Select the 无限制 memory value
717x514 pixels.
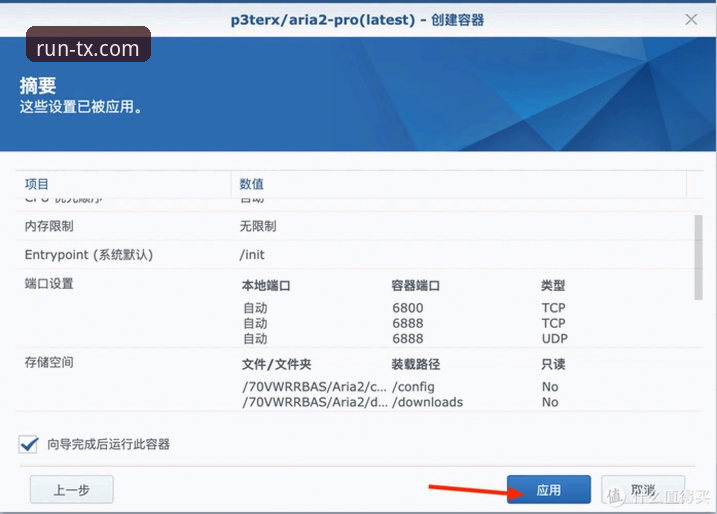click(258, 226)
